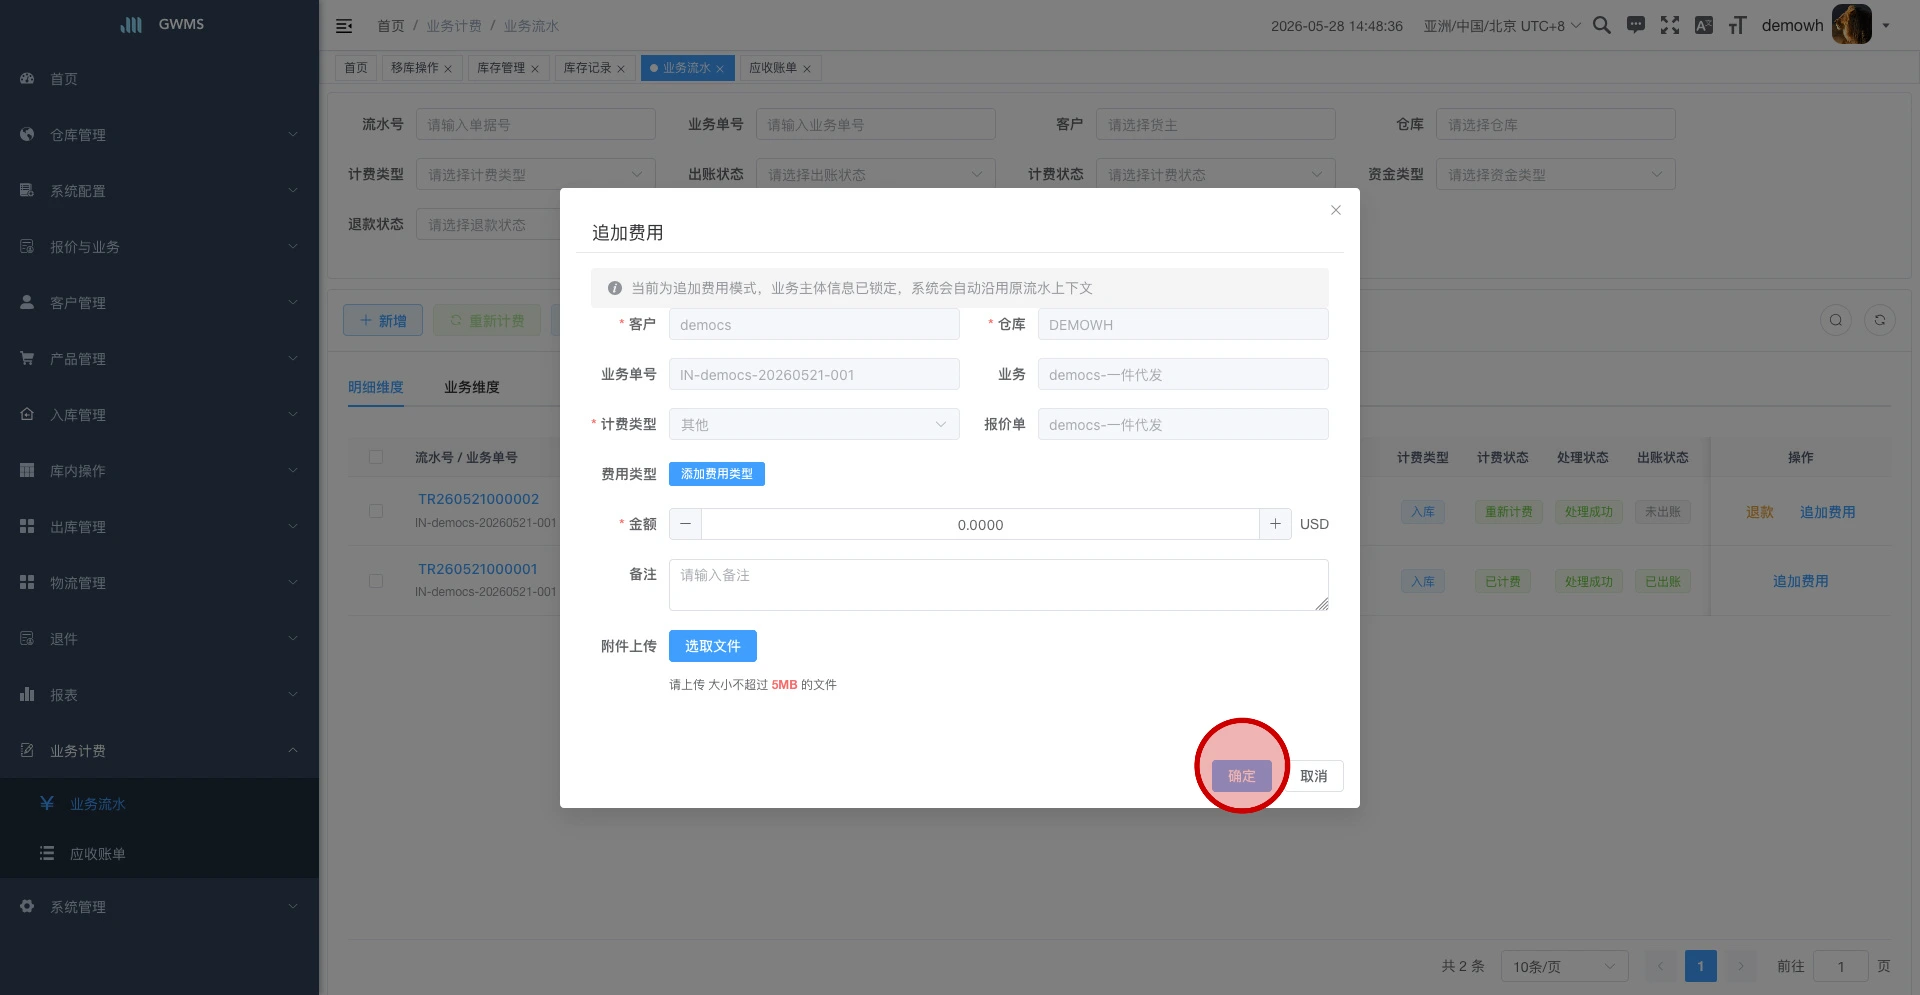Click the 物流管理 grid icon

coord(27,582)
